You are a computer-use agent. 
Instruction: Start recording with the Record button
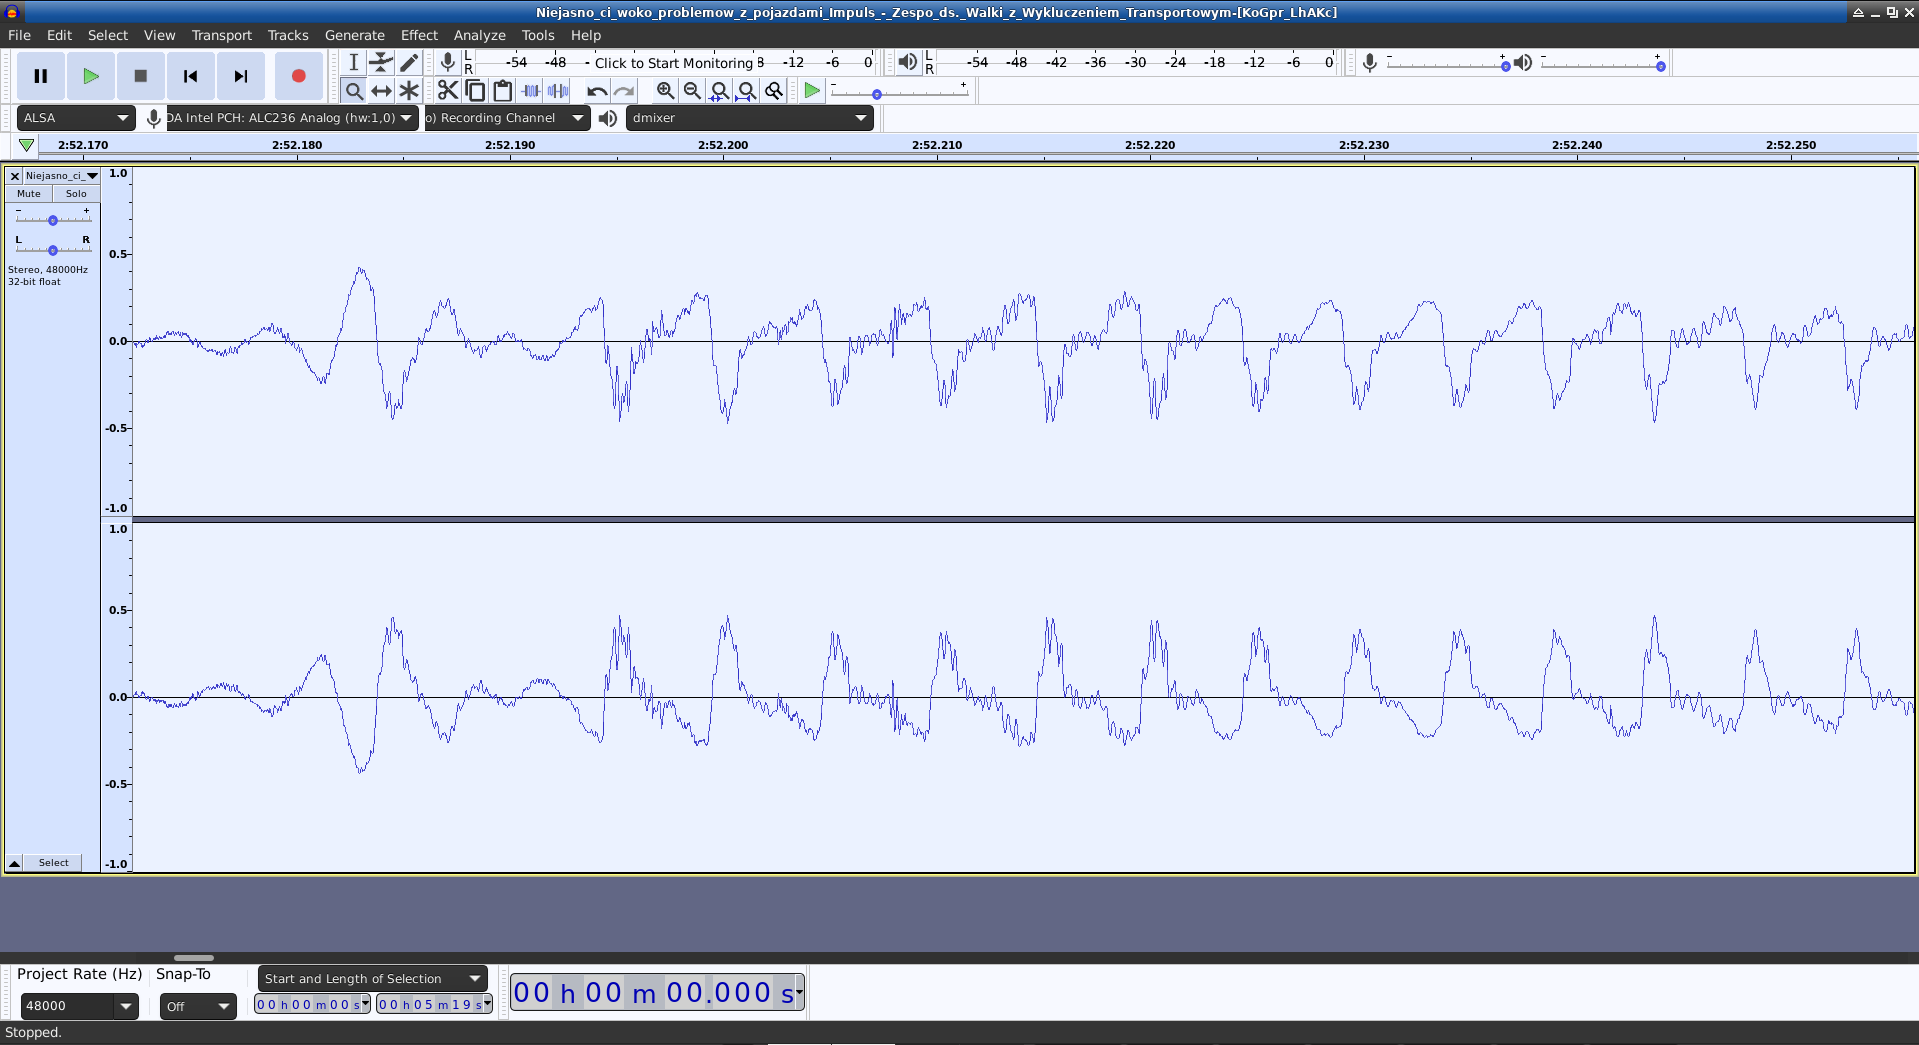298,76
